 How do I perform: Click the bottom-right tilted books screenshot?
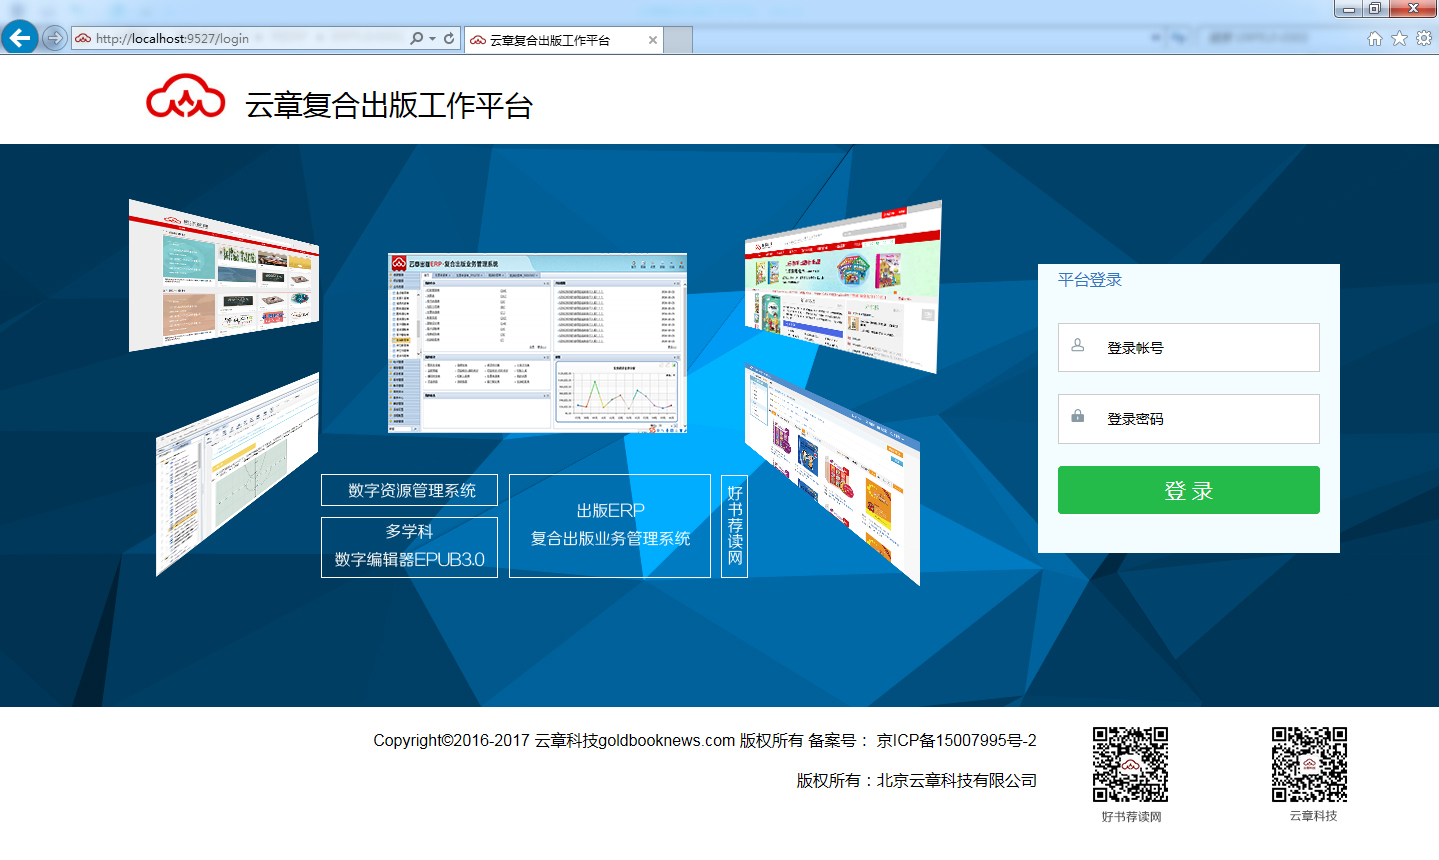(x=832, y=473)
